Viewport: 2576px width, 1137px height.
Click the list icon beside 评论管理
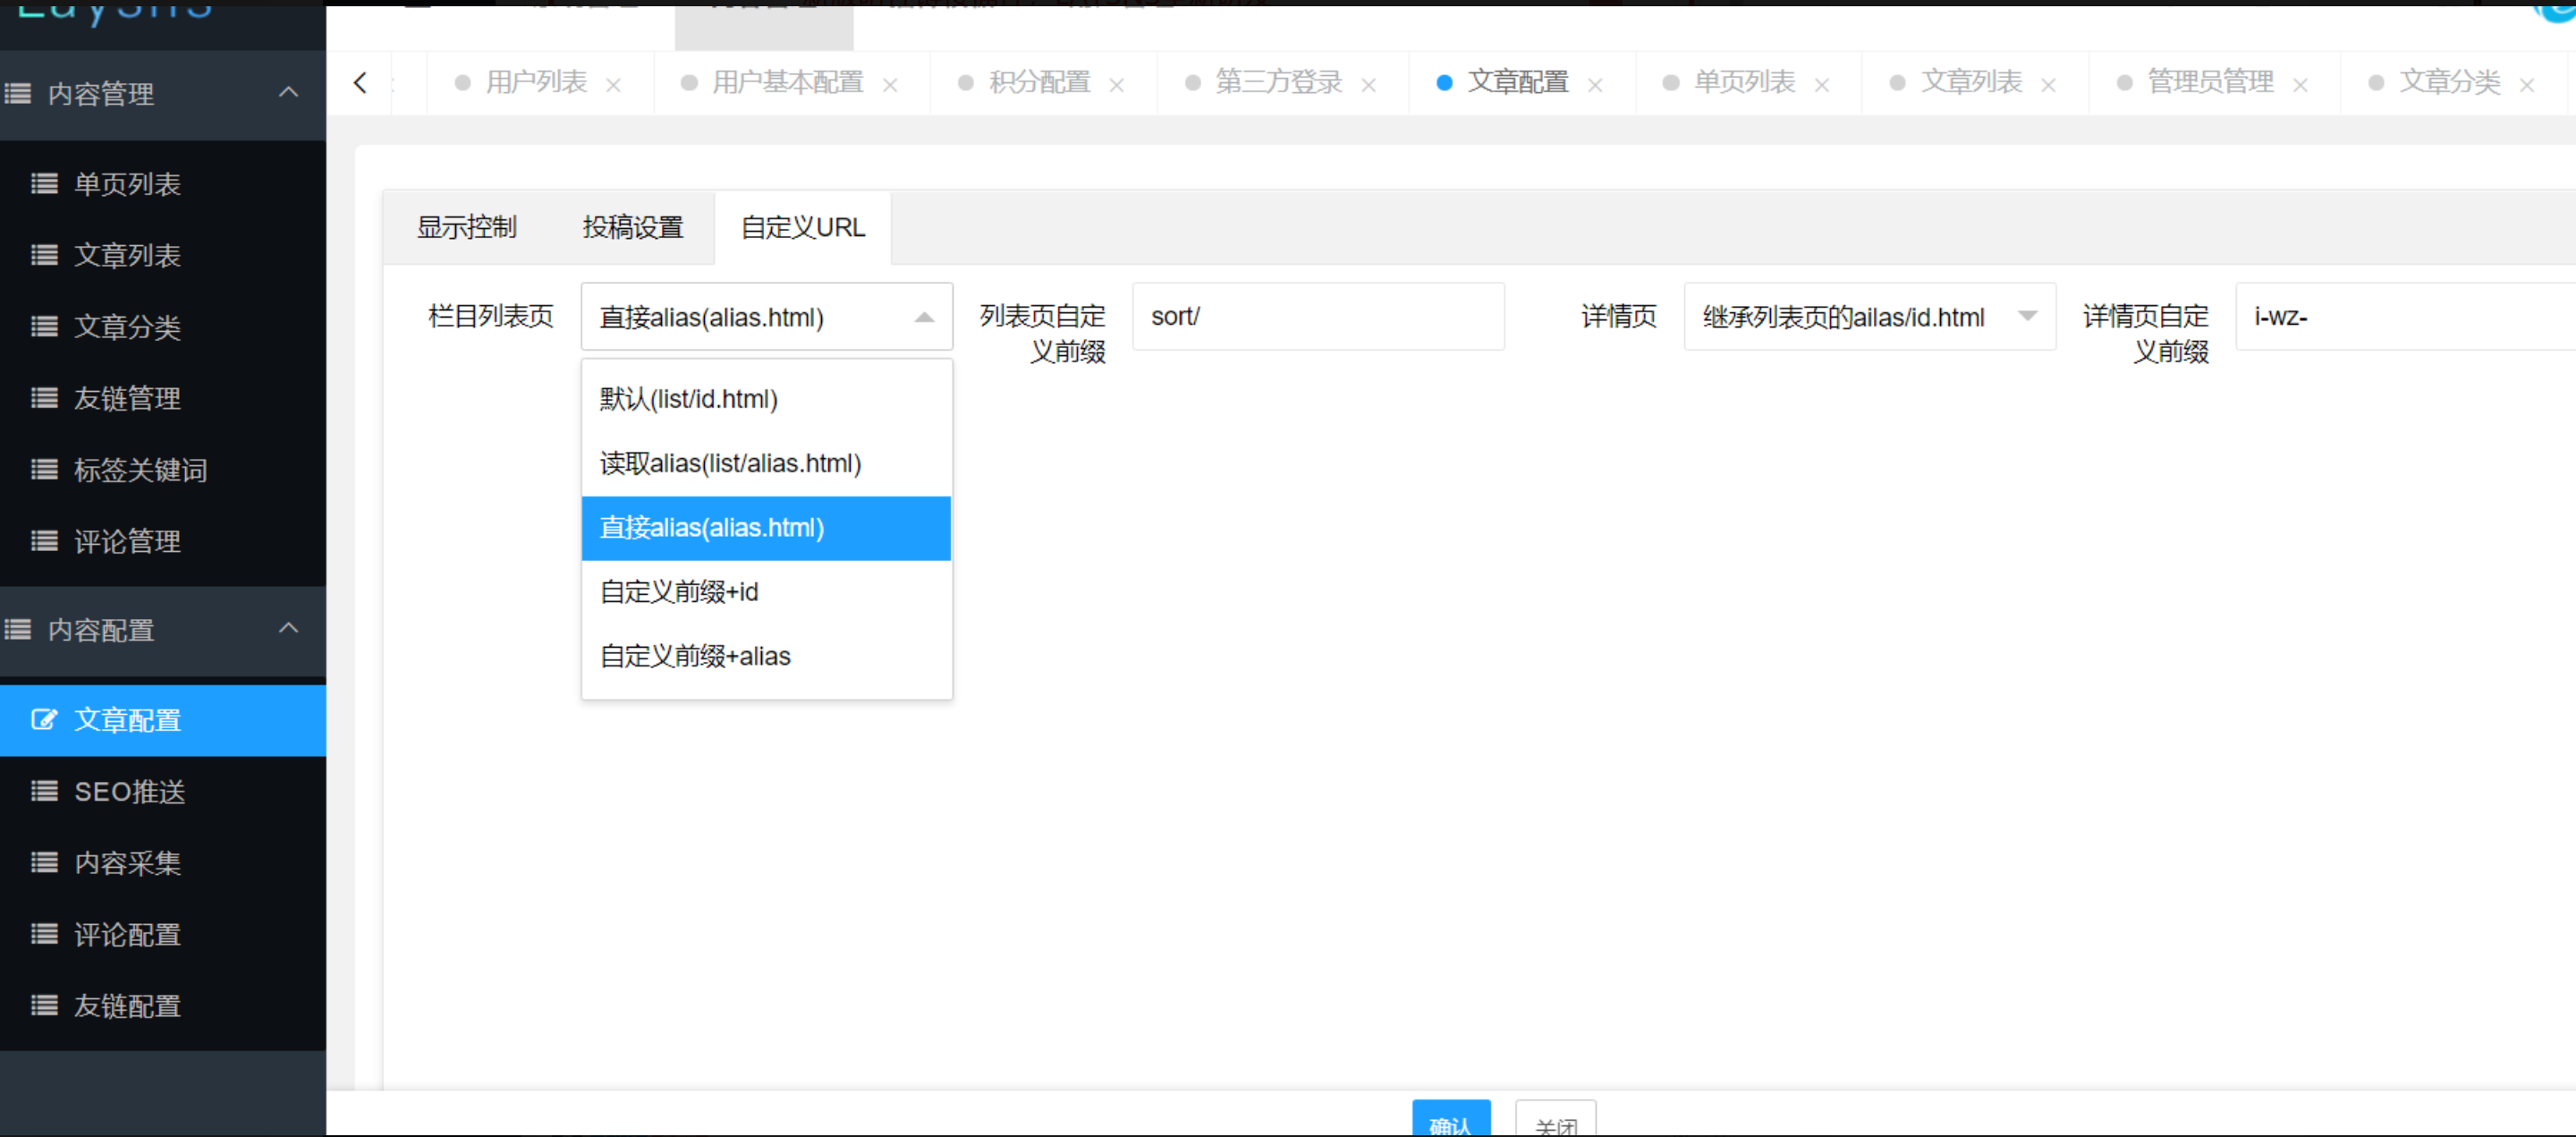(x=44, y=541)
